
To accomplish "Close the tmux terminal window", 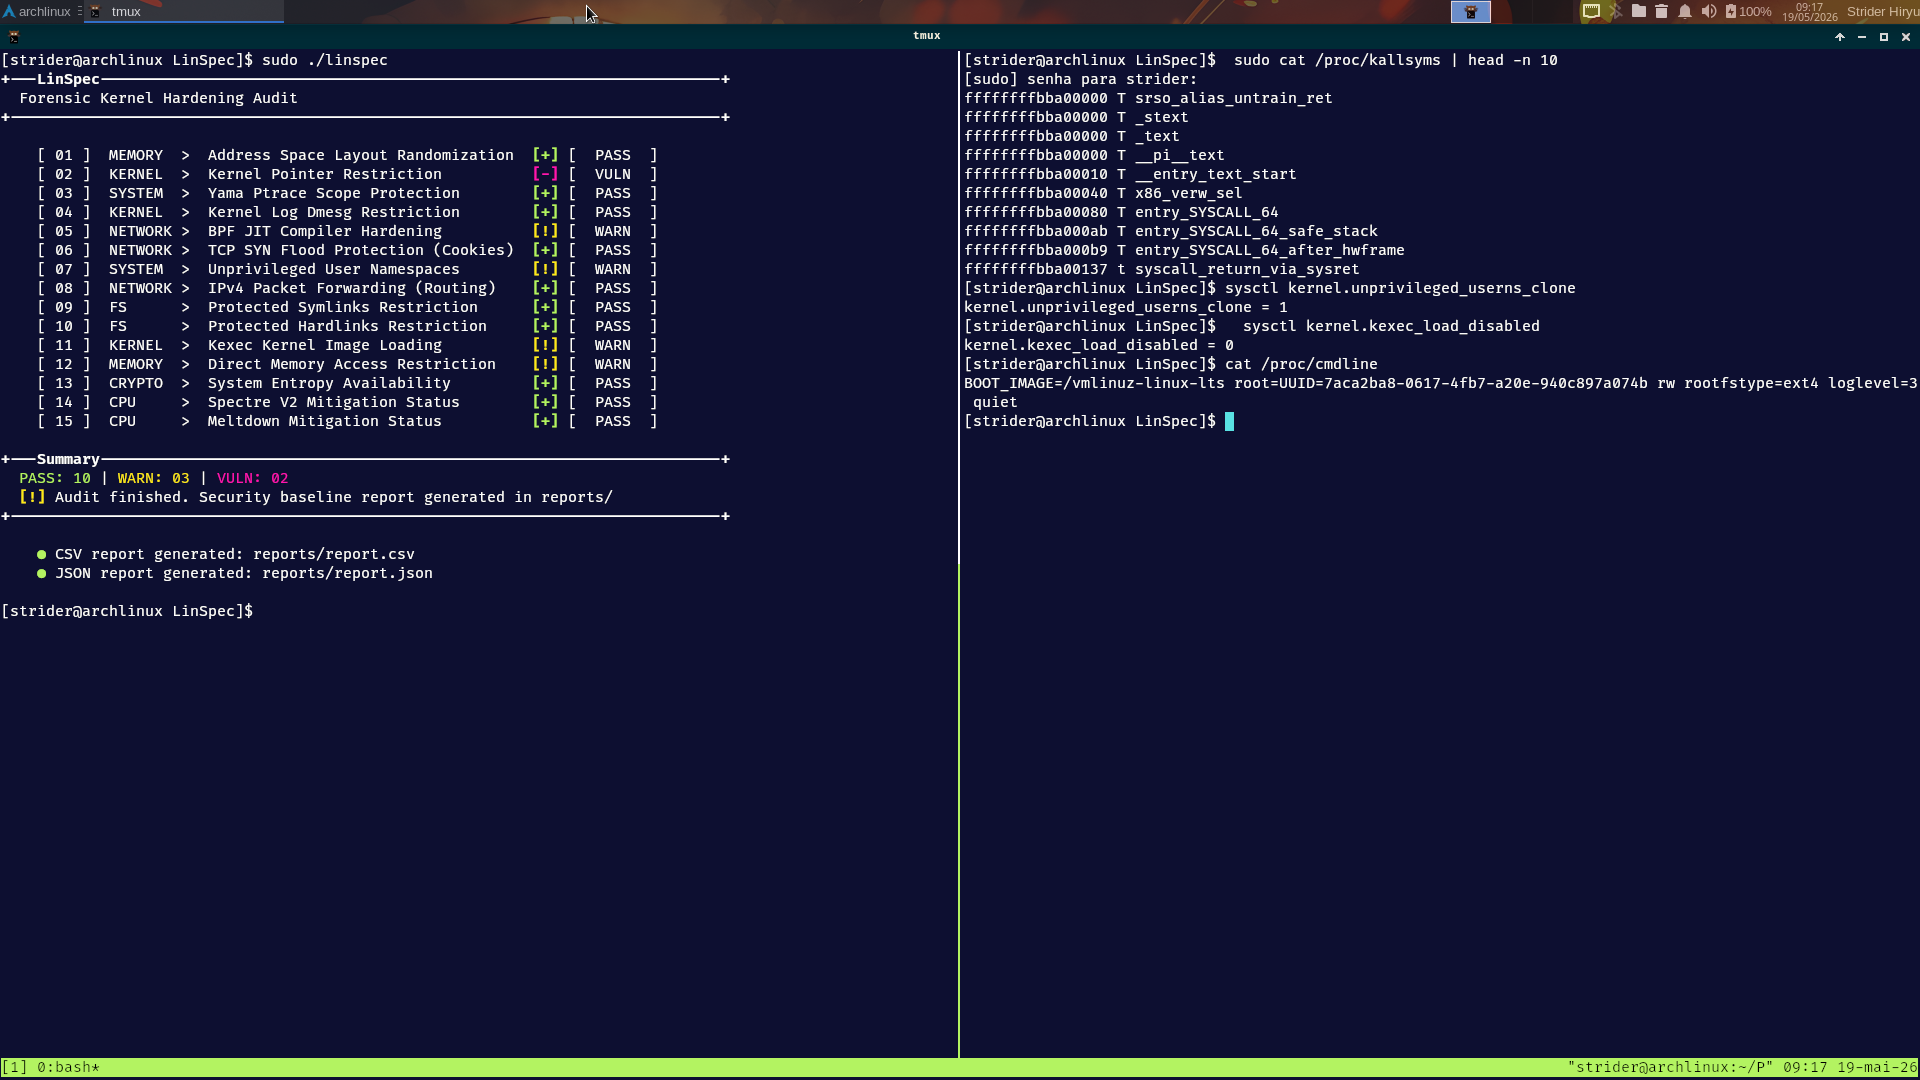I will tap(1905, 37).
